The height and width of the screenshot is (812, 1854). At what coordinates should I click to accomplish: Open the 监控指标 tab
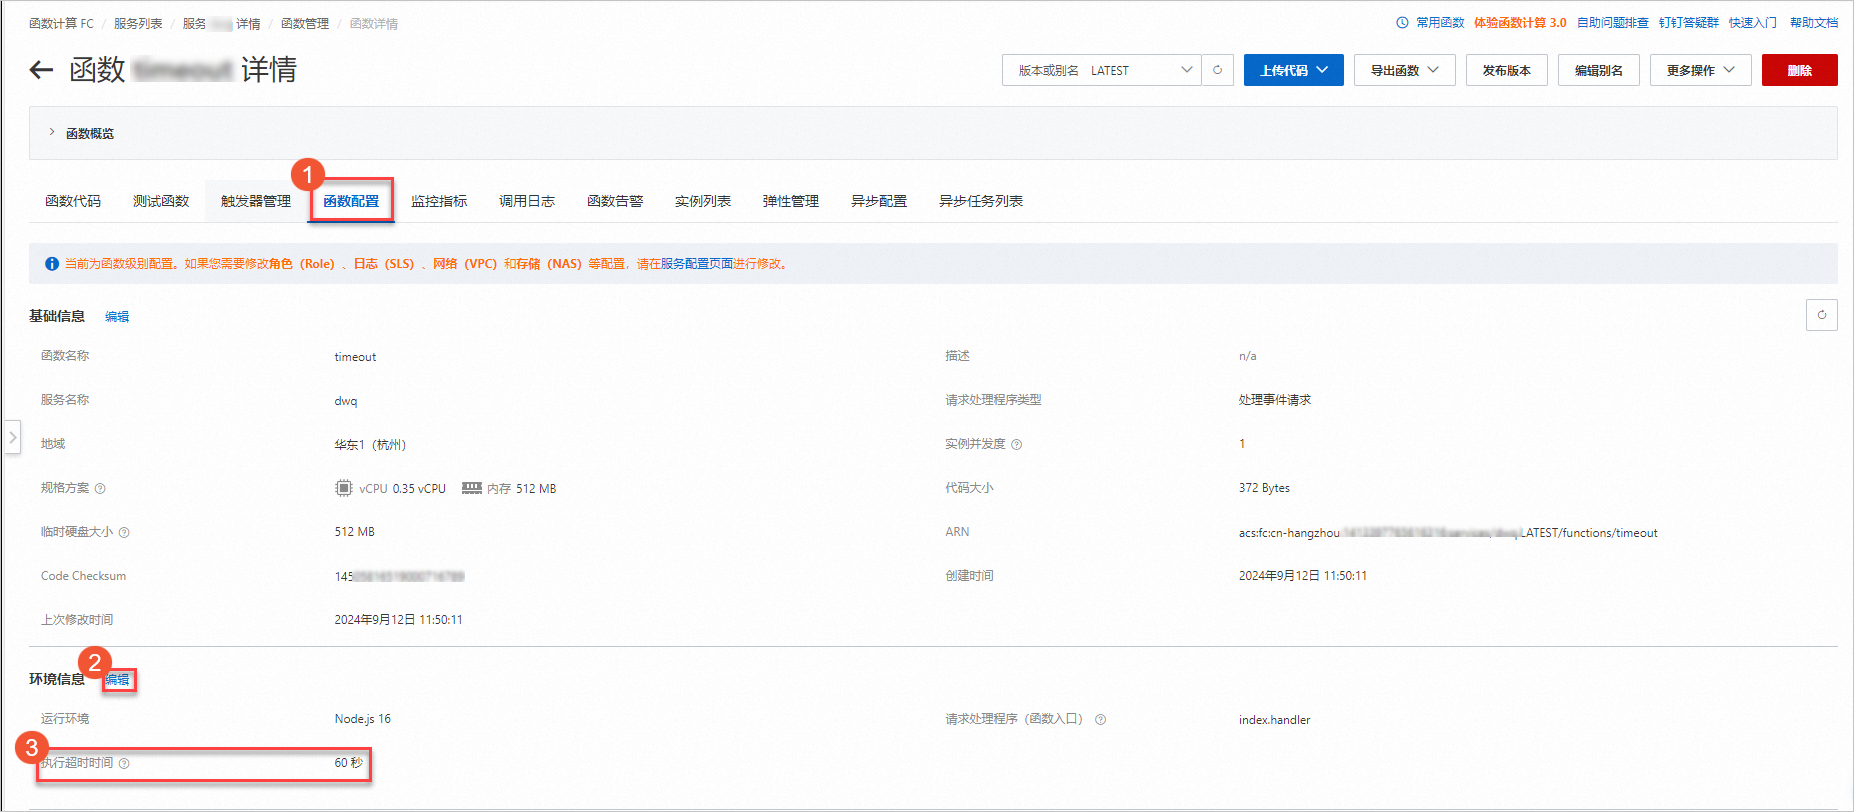(439, 201)
